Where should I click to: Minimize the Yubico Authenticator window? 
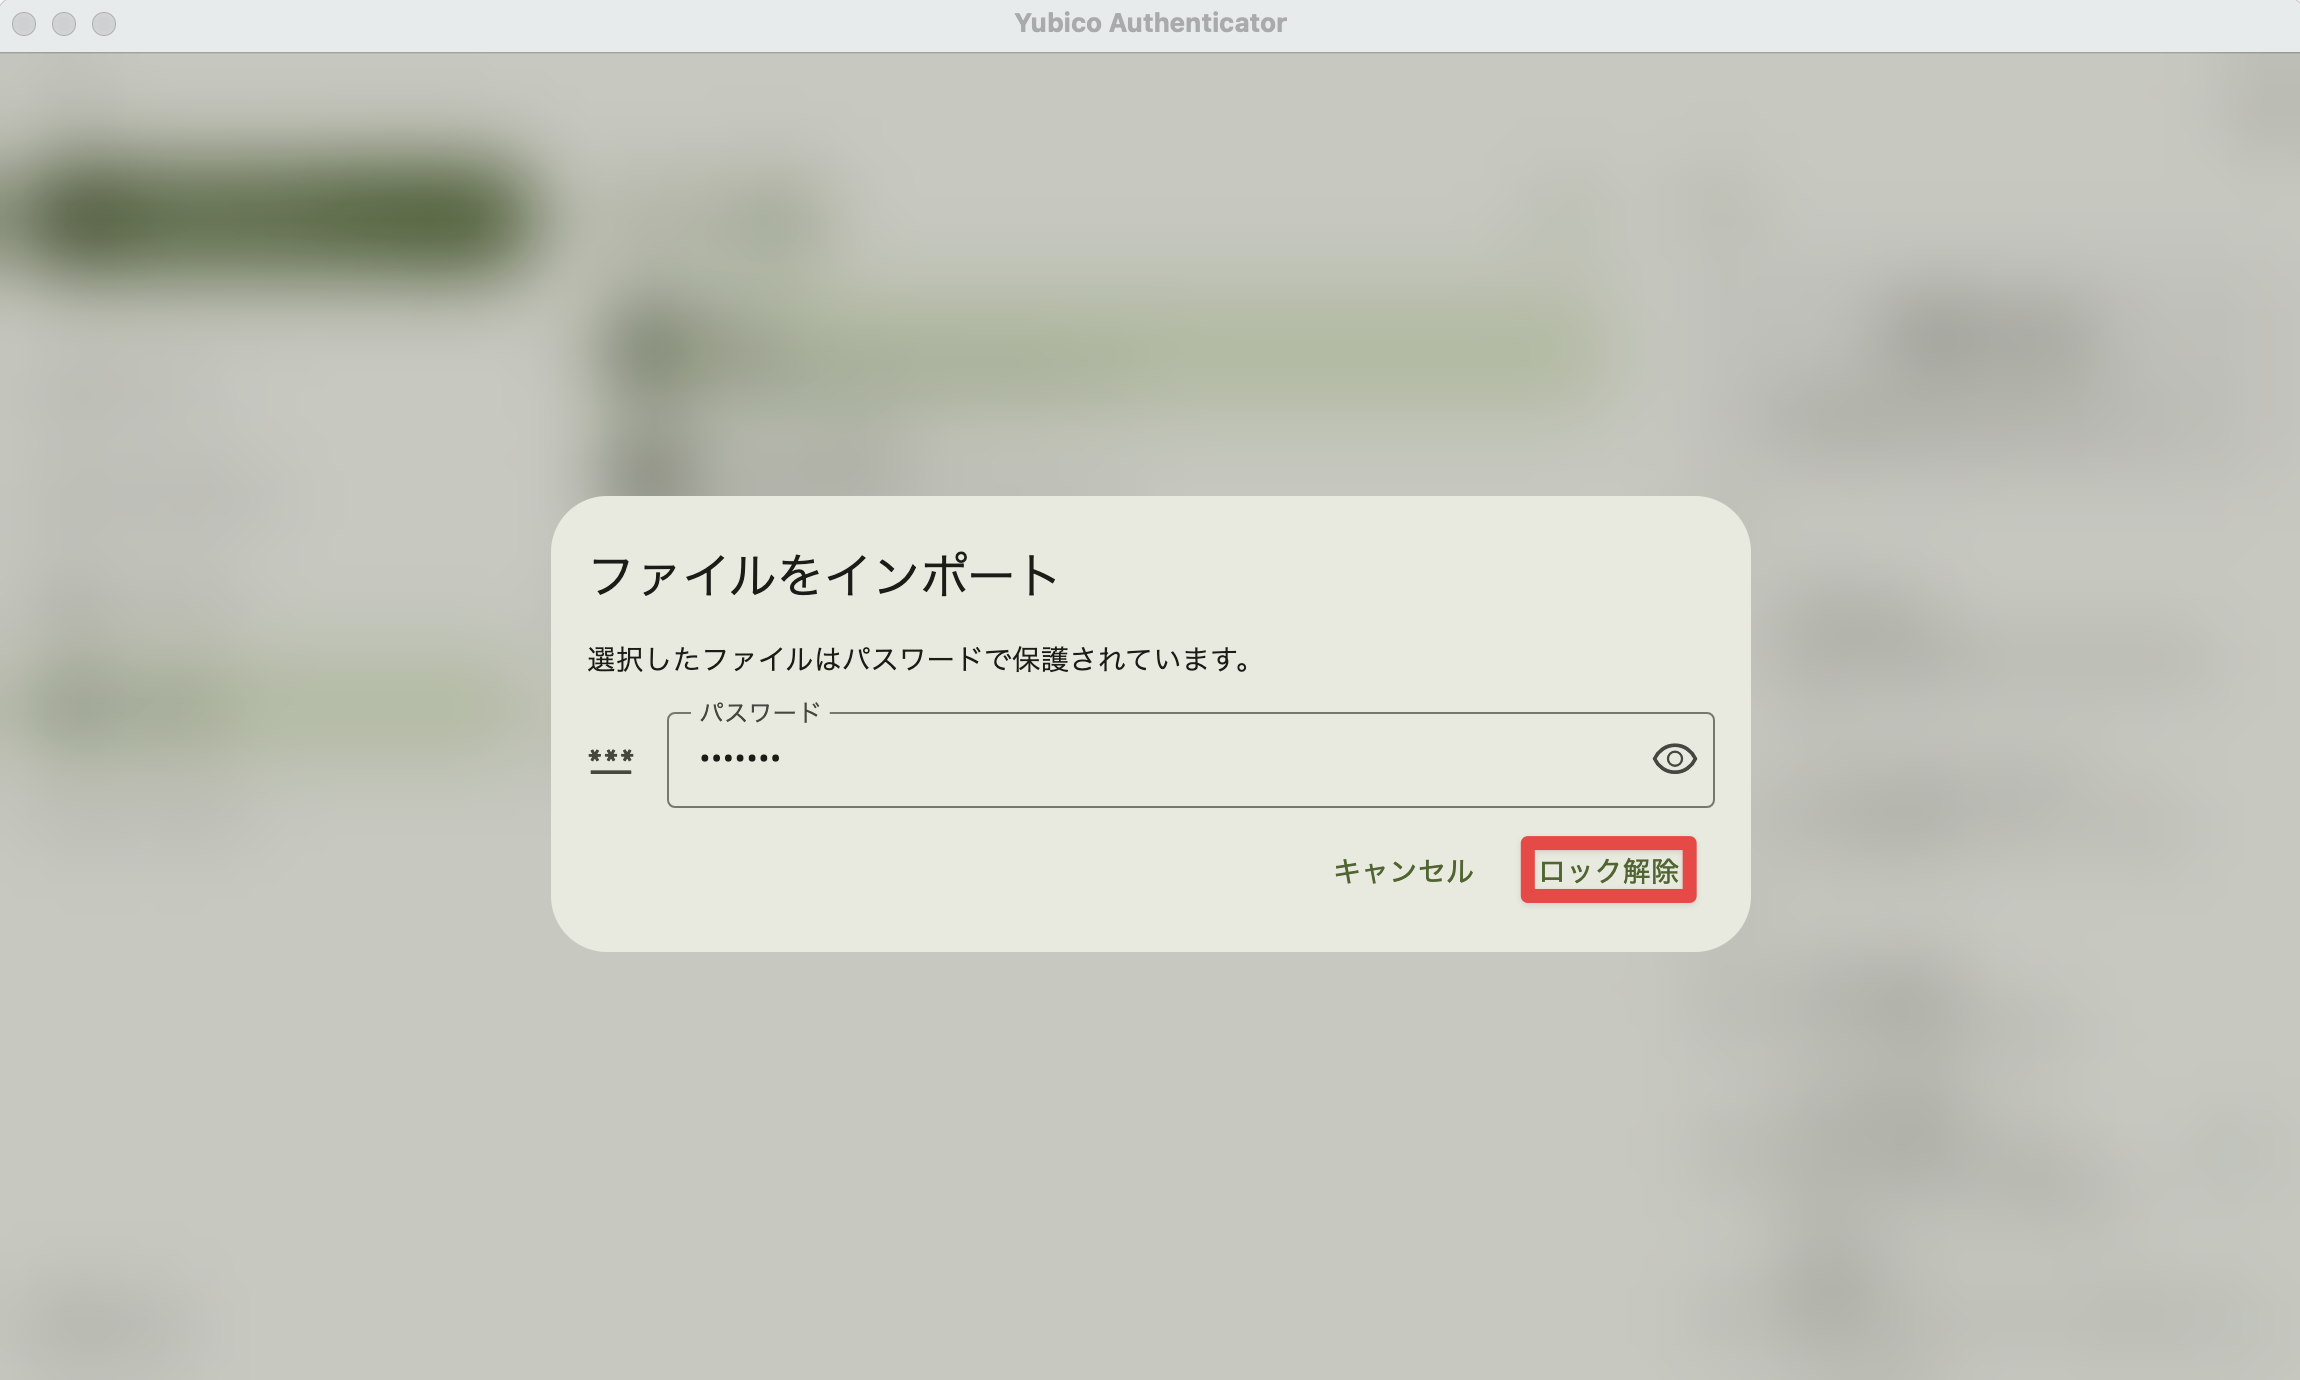(x=64, y=23)
